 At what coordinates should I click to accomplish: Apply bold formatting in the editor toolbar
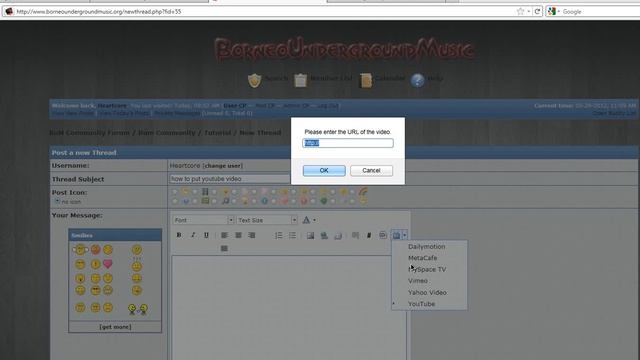[x=179, y=235]
